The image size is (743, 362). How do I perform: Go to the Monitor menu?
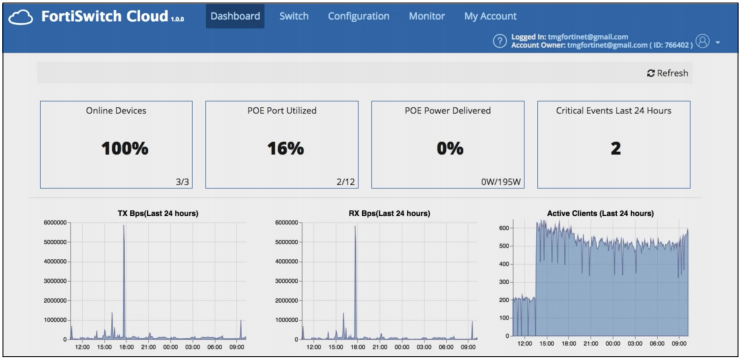(427, 16)
